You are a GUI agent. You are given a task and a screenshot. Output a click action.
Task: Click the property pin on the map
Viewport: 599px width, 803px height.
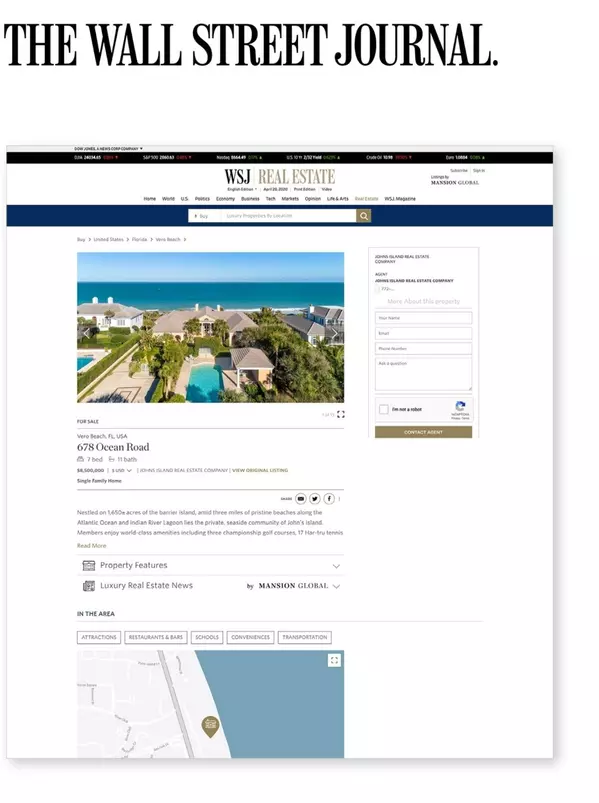coord(210,726)
